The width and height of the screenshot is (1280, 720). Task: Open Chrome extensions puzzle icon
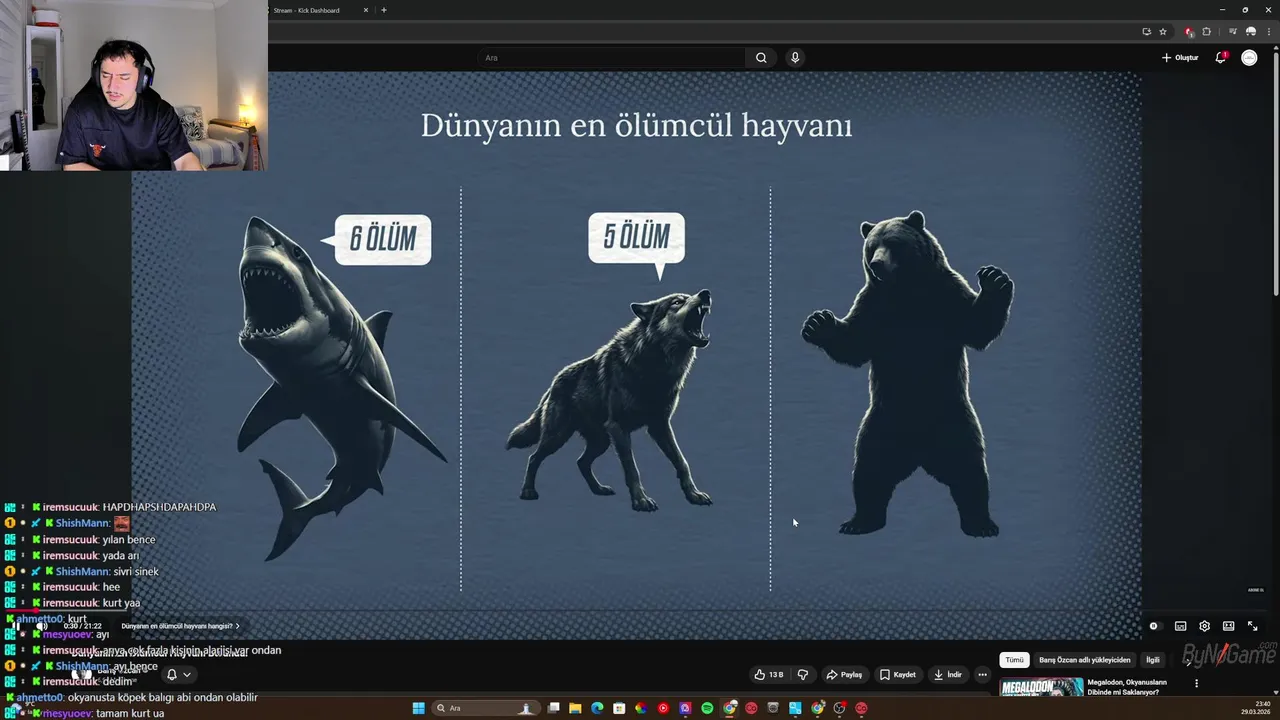point(1206,31)
